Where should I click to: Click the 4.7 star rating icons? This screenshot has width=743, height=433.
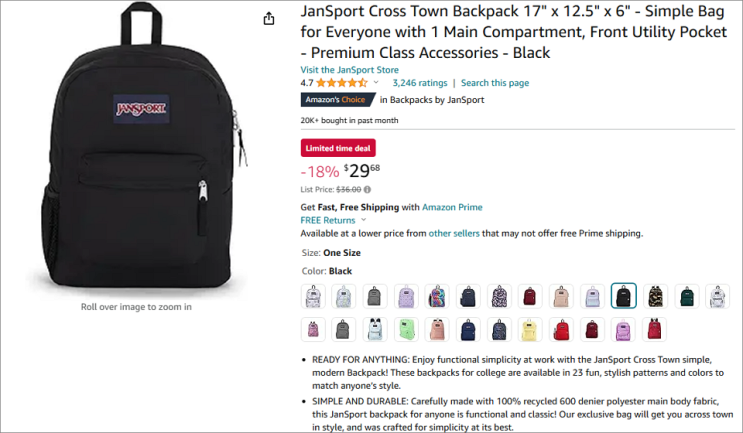(x=342, y=83)
